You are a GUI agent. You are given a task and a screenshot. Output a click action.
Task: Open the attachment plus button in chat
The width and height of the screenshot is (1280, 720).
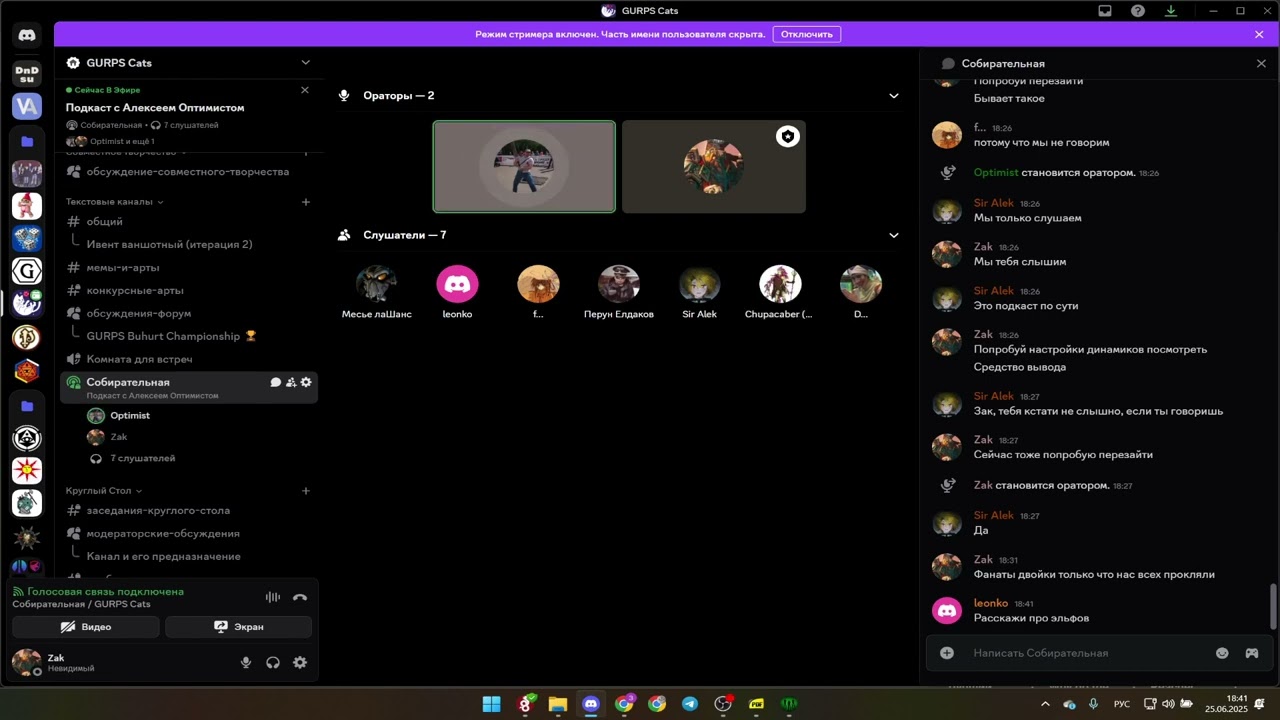click(947, 653)
